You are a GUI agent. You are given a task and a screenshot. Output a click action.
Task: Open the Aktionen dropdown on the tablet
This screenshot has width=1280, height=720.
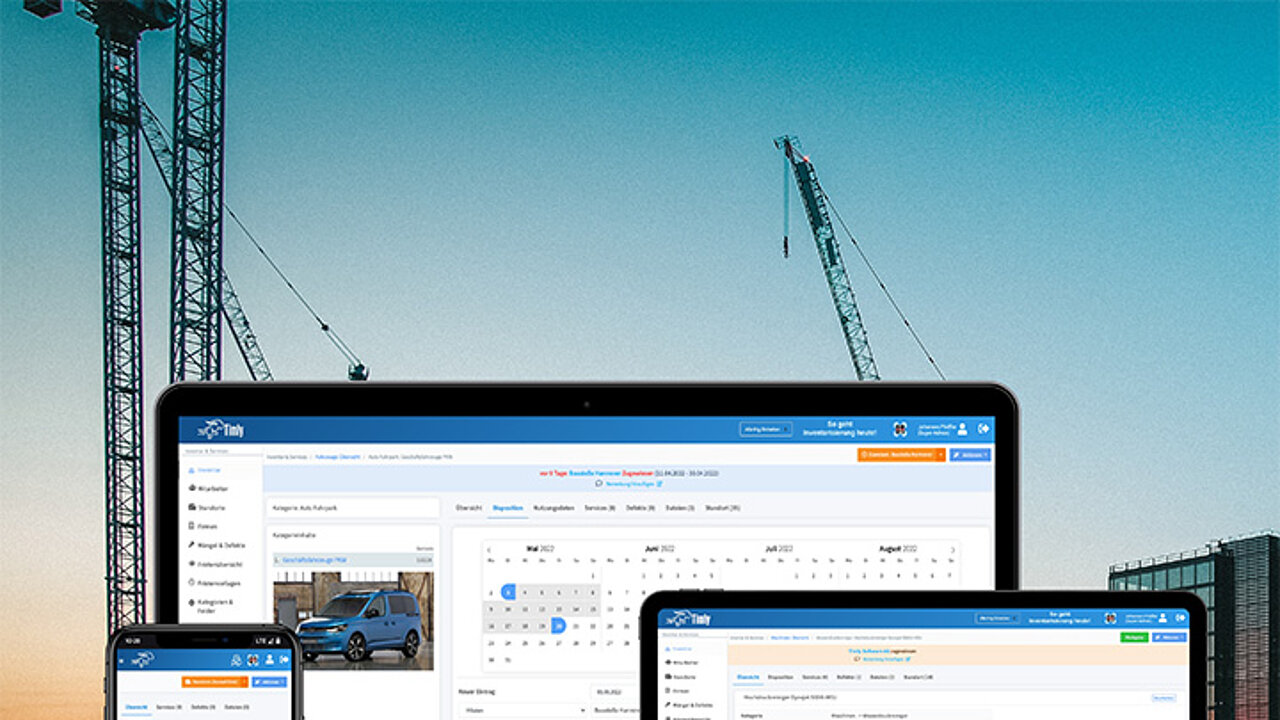click(x=1170, y=637)
